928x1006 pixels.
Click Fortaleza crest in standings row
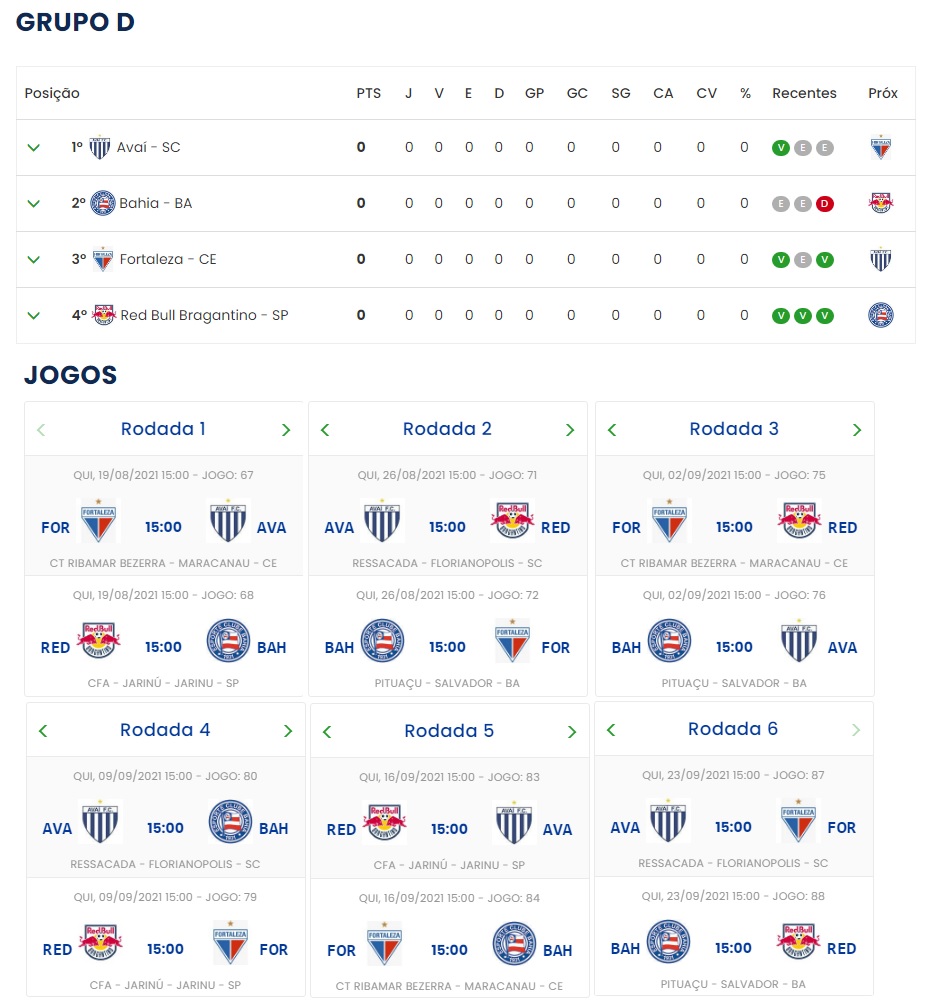tap(103, 259)
